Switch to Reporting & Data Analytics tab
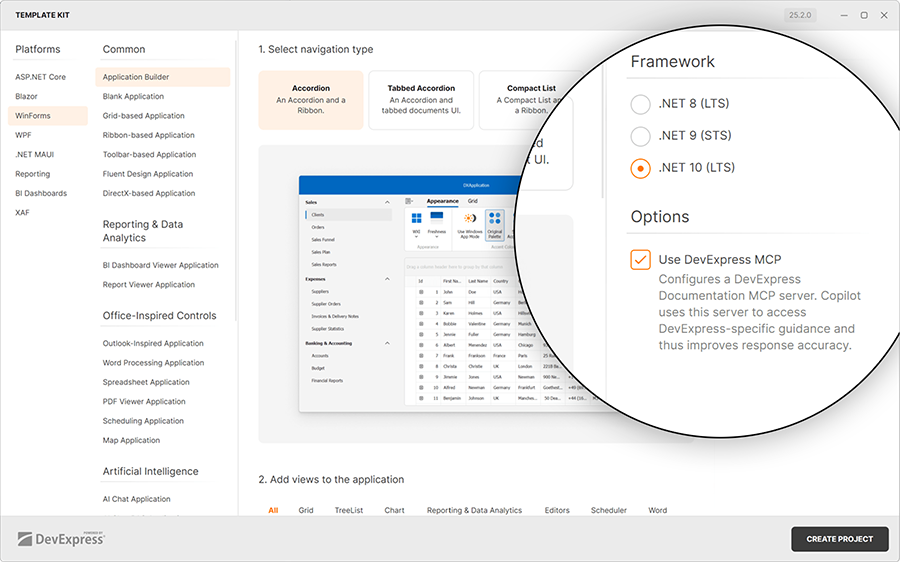The height and width of the screenshot is (562, 900). 474,510
